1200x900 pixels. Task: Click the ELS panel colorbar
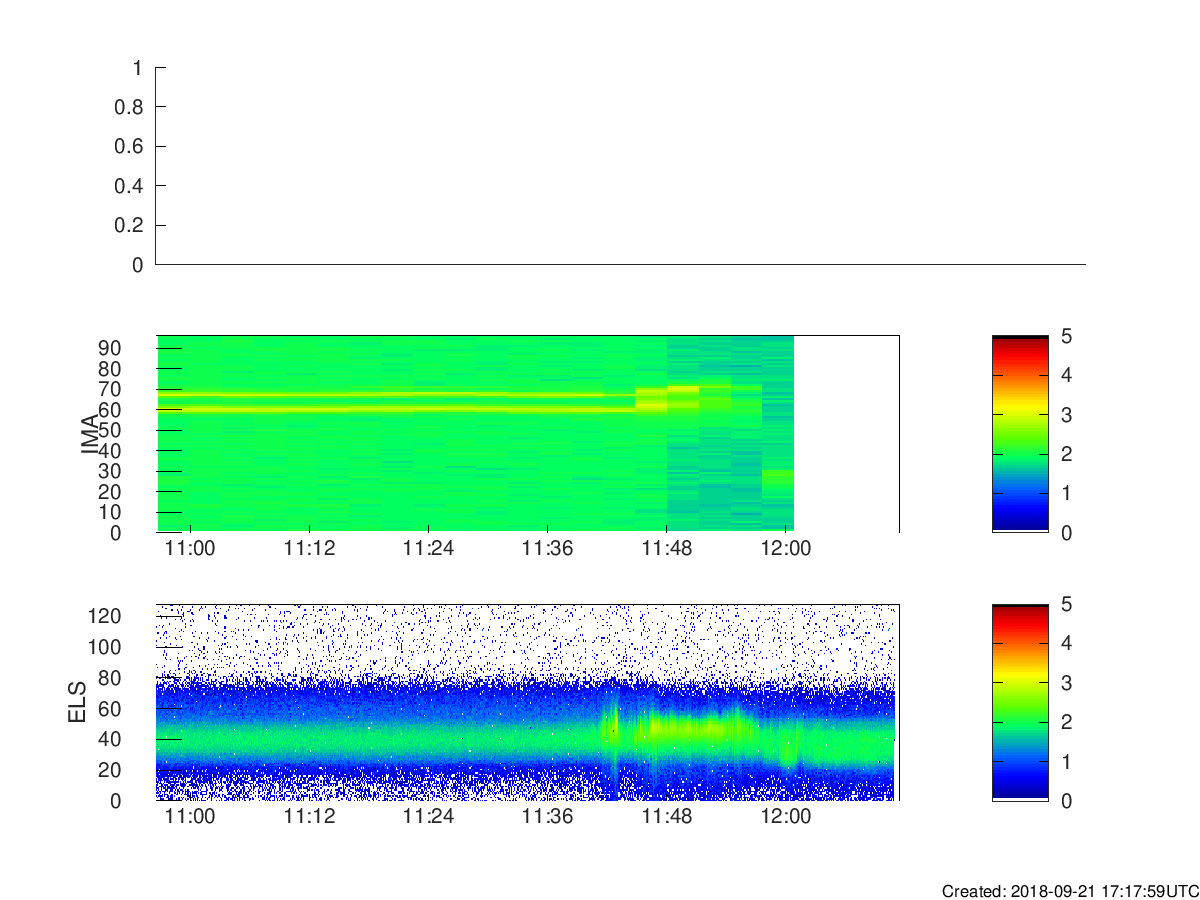(1020, 702)
